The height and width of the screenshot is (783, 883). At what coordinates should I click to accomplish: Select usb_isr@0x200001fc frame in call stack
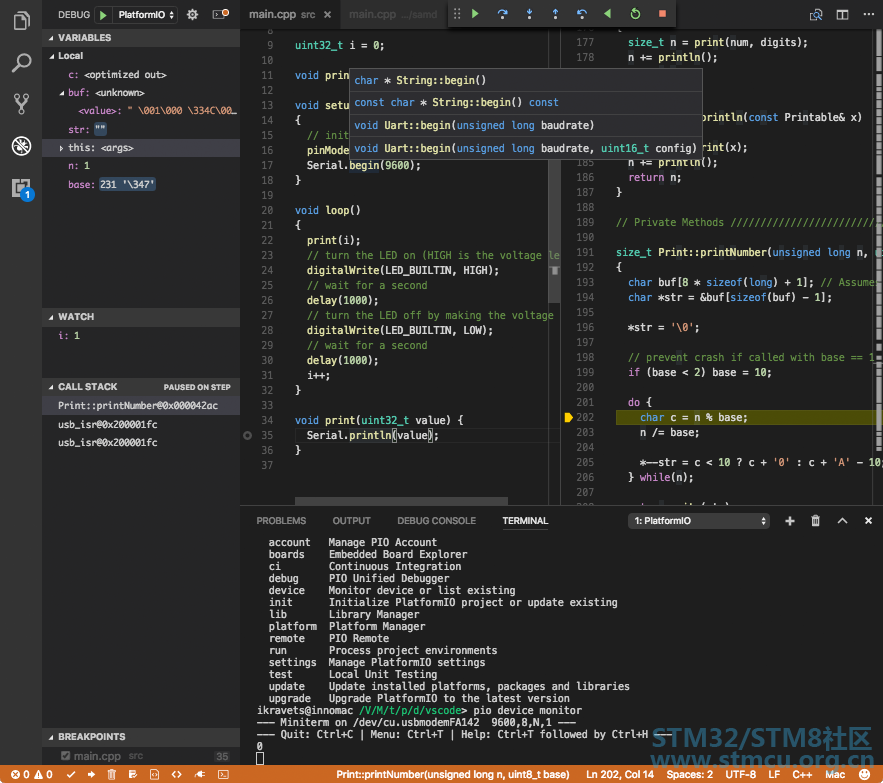(x=107, y=424)
